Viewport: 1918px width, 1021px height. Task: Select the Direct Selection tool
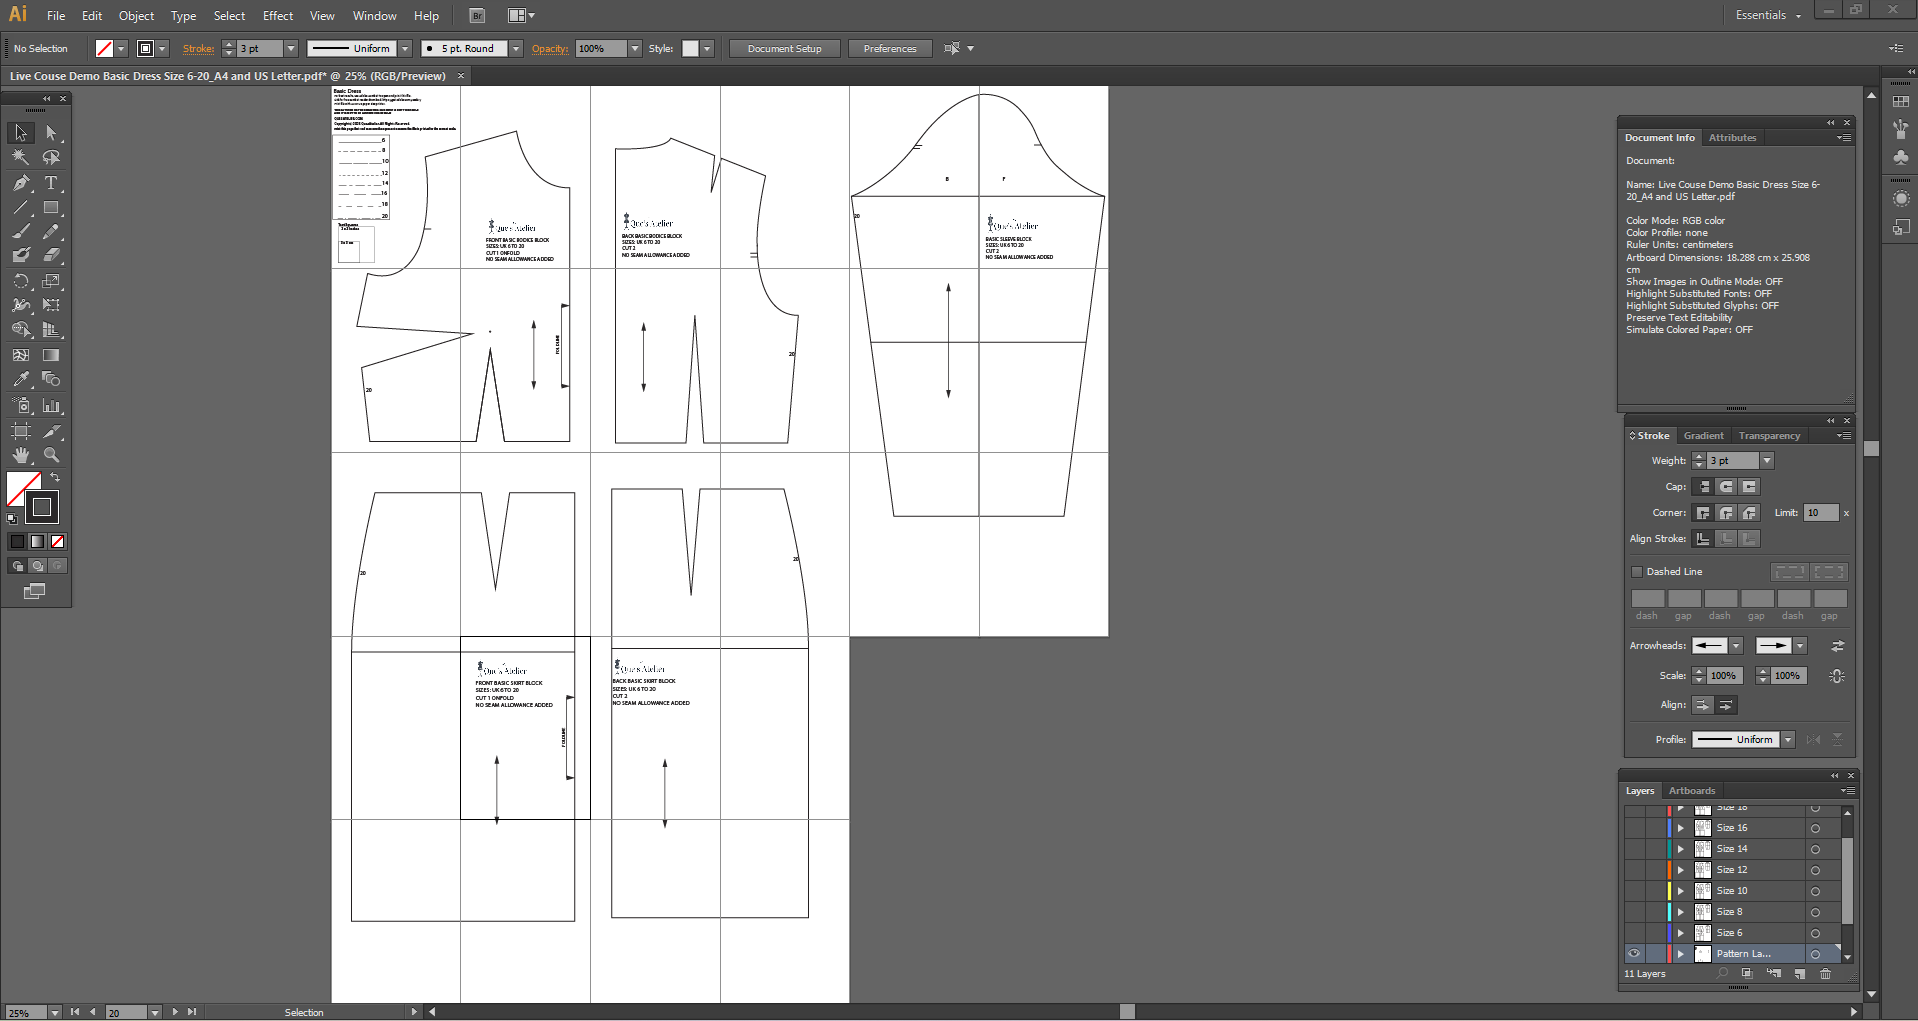pos(51,133)
